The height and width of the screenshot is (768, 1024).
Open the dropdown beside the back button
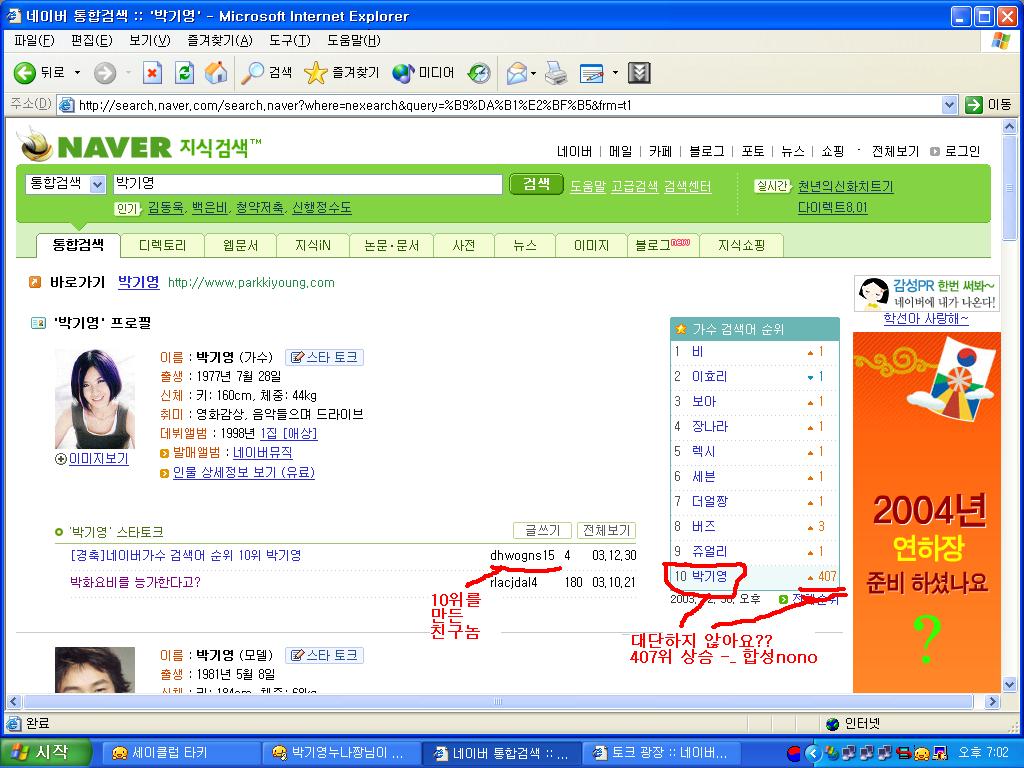(x=77, y=72)
